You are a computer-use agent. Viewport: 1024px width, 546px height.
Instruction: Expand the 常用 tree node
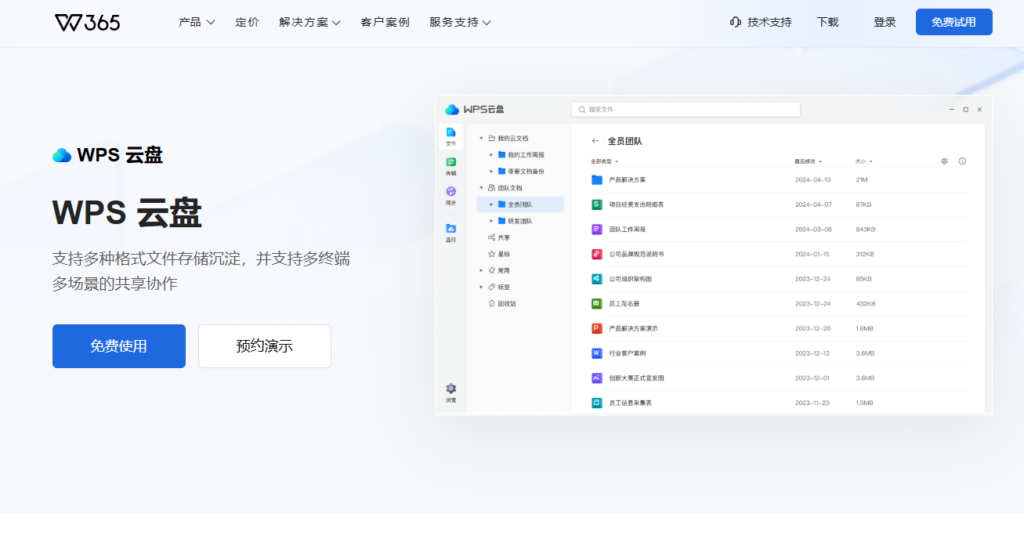(481, 270)
